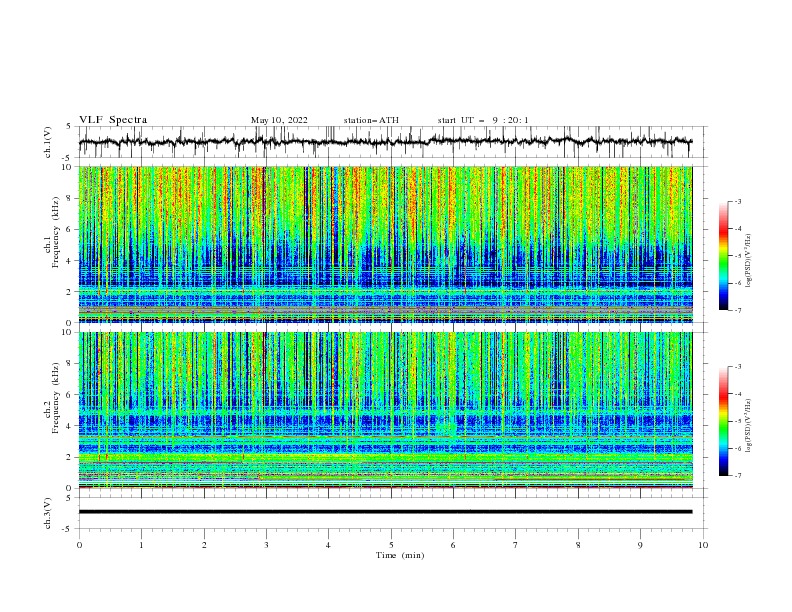Screen dimensions: 792x612
Task: Click time axis tick label "8"
Action: 578,545
